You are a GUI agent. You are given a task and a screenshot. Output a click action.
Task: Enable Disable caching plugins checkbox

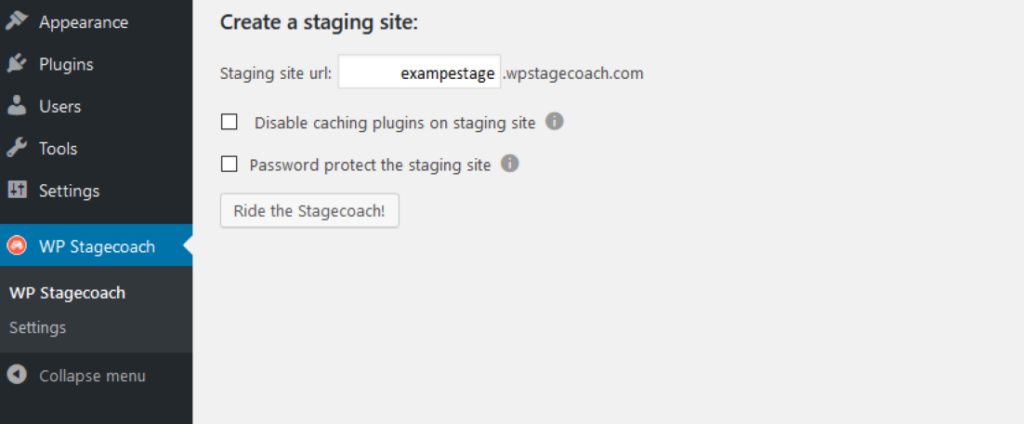pyautogui.click(x=229, y=122)
